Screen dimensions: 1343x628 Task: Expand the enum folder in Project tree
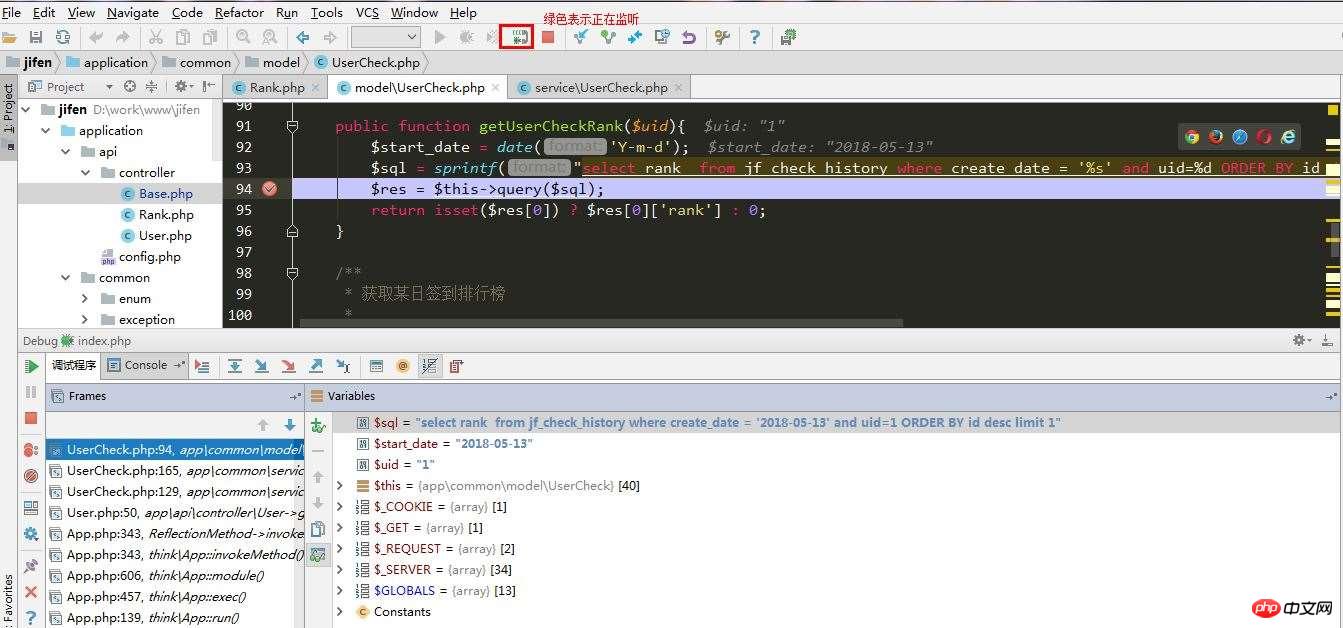(x=85, y=299)
